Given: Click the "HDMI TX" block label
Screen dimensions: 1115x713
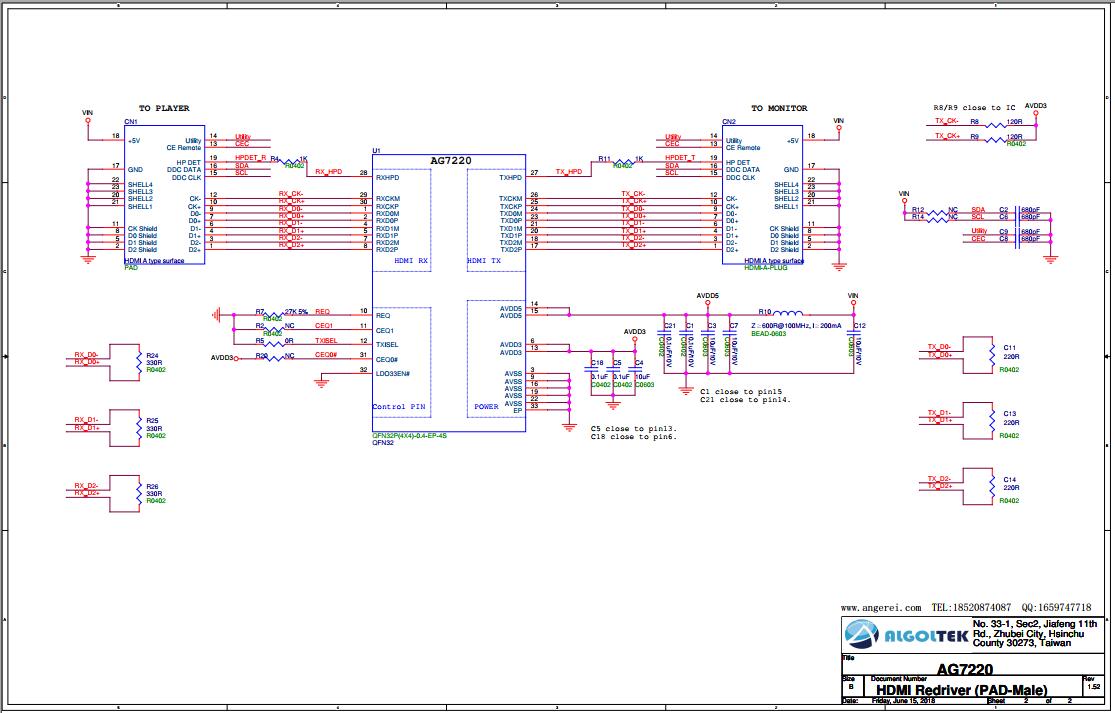Looking at the screenshot, I should click(484, 261).
